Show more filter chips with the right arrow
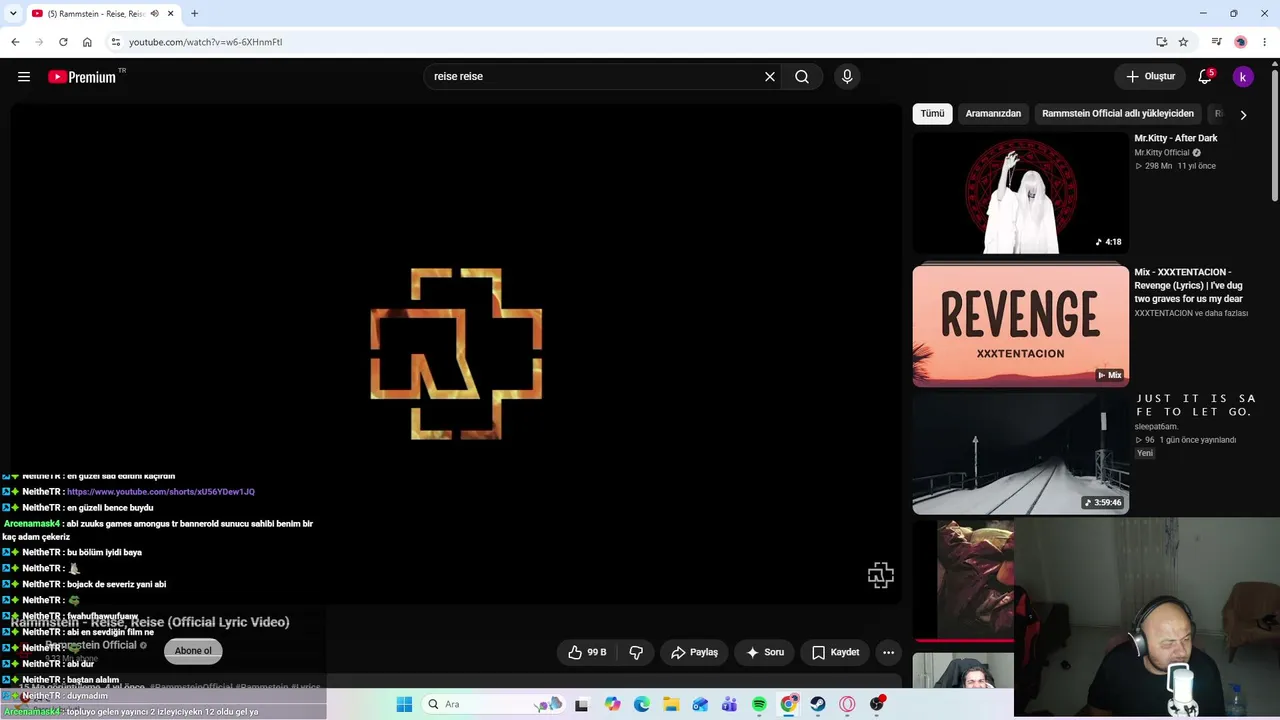The image size is (1280, 720). (1243, 115)
